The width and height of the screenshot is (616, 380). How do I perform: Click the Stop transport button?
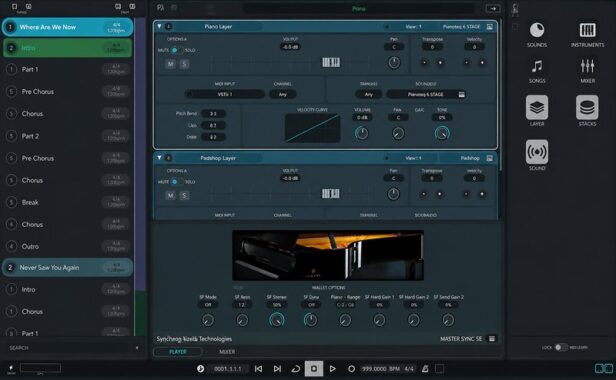pos(314,369)
